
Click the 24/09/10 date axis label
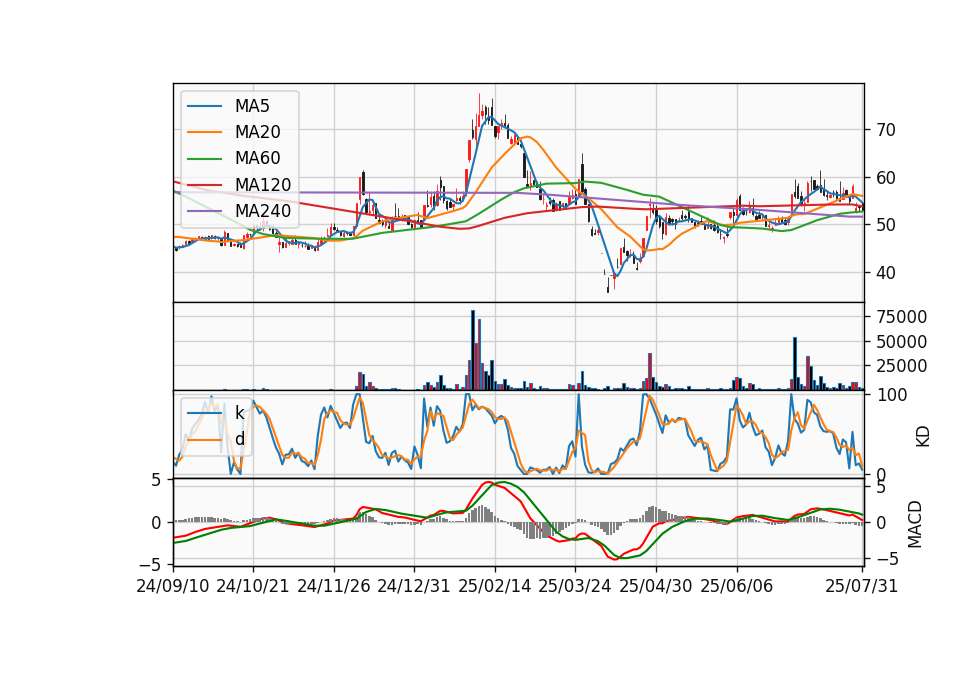[x=173, y=586]
